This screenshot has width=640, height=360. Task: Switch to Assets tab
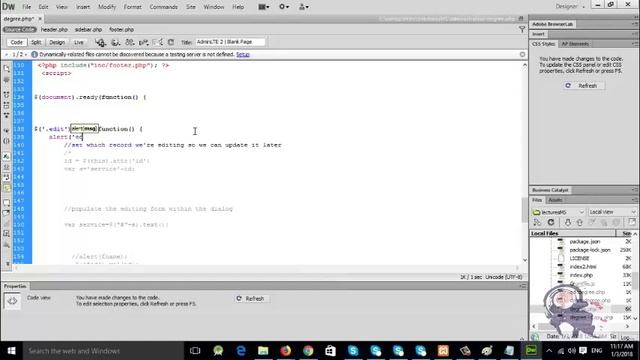555,200
